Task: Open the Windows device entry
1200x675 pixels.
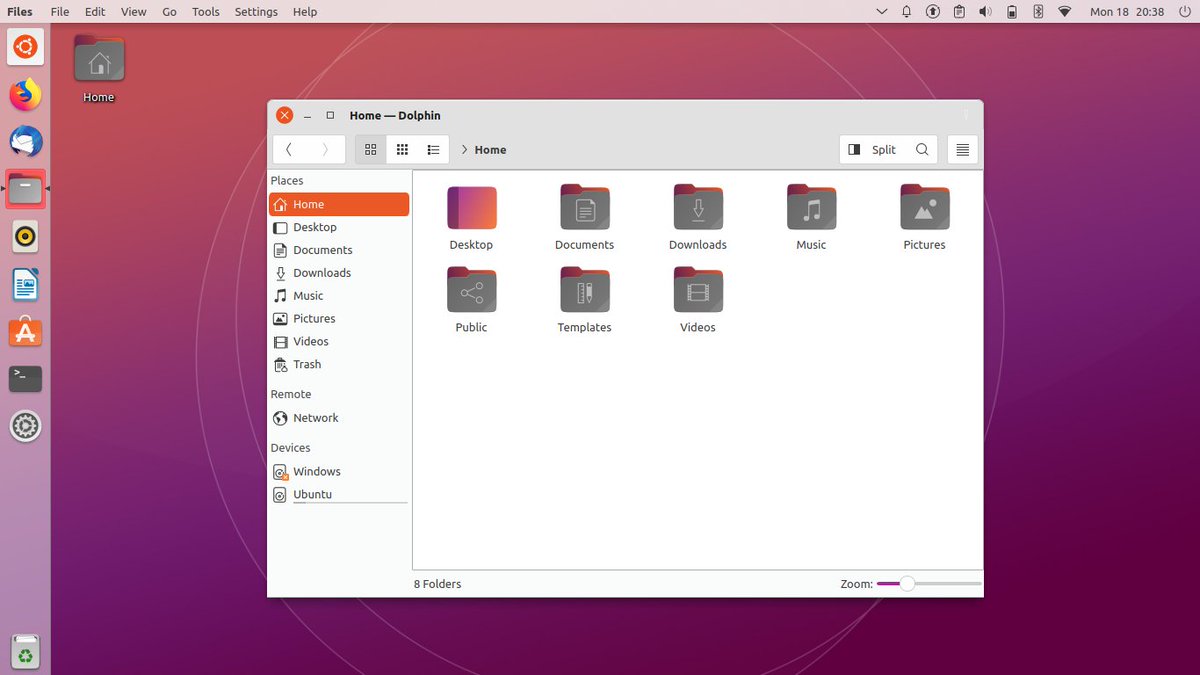Action: coord(339,472)
